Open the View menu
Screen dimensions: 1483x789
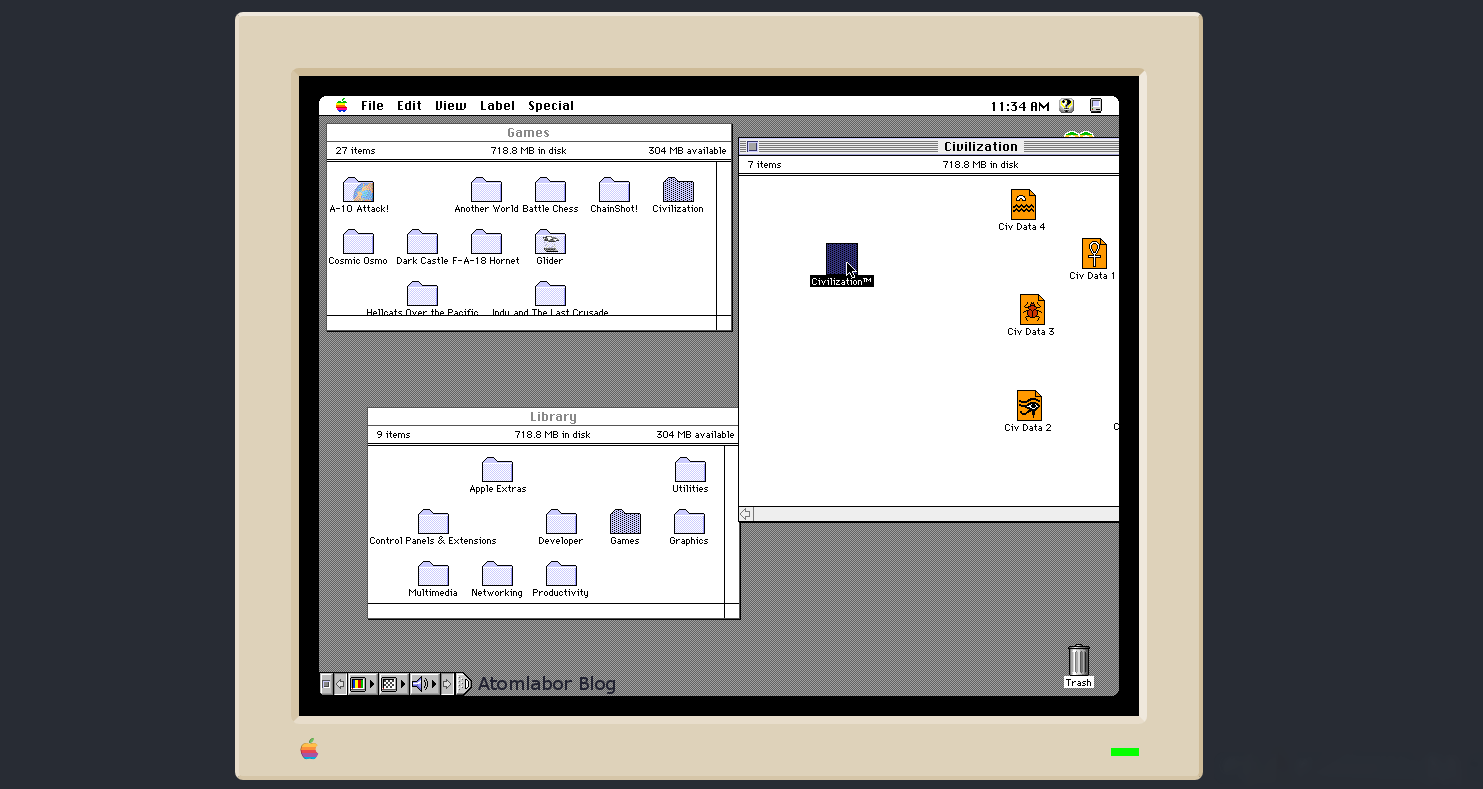tap(451, 105)
